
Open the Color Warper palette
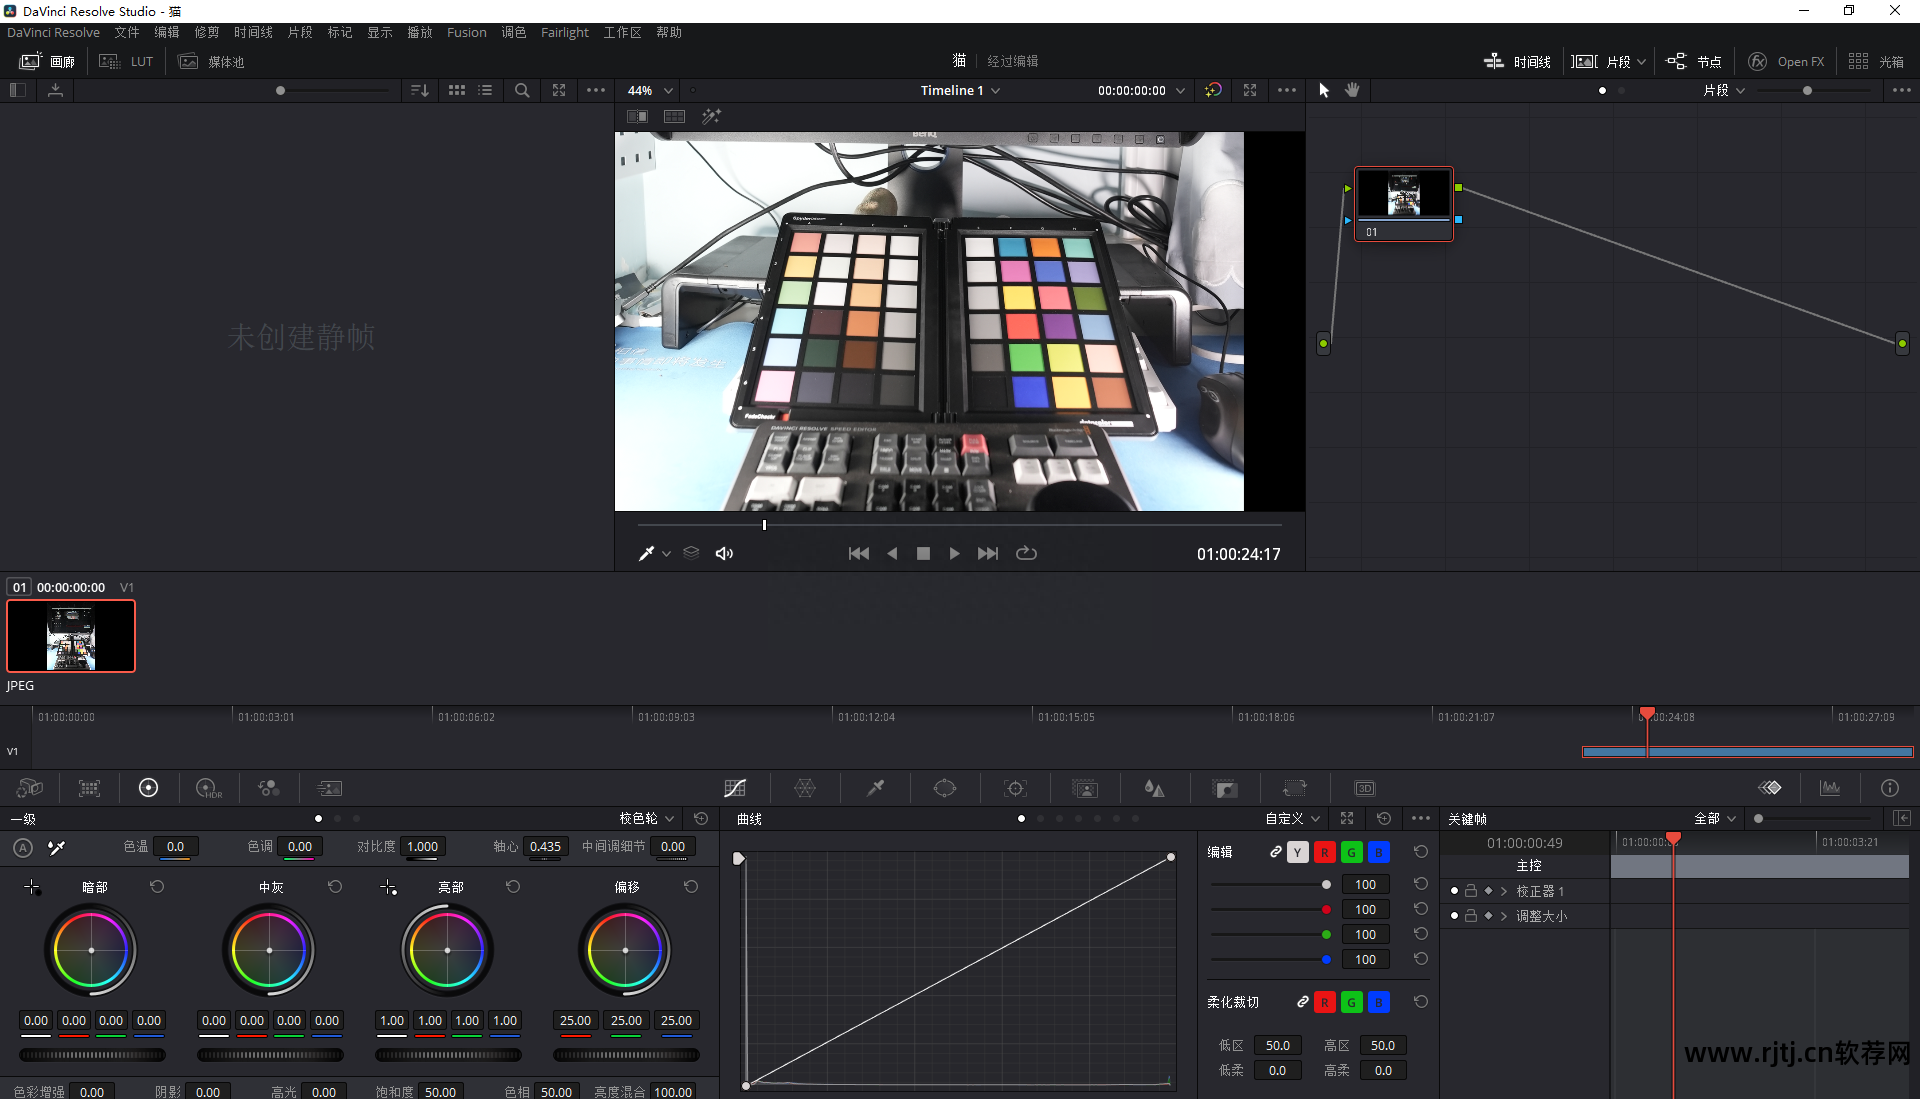tap(805, 788)
